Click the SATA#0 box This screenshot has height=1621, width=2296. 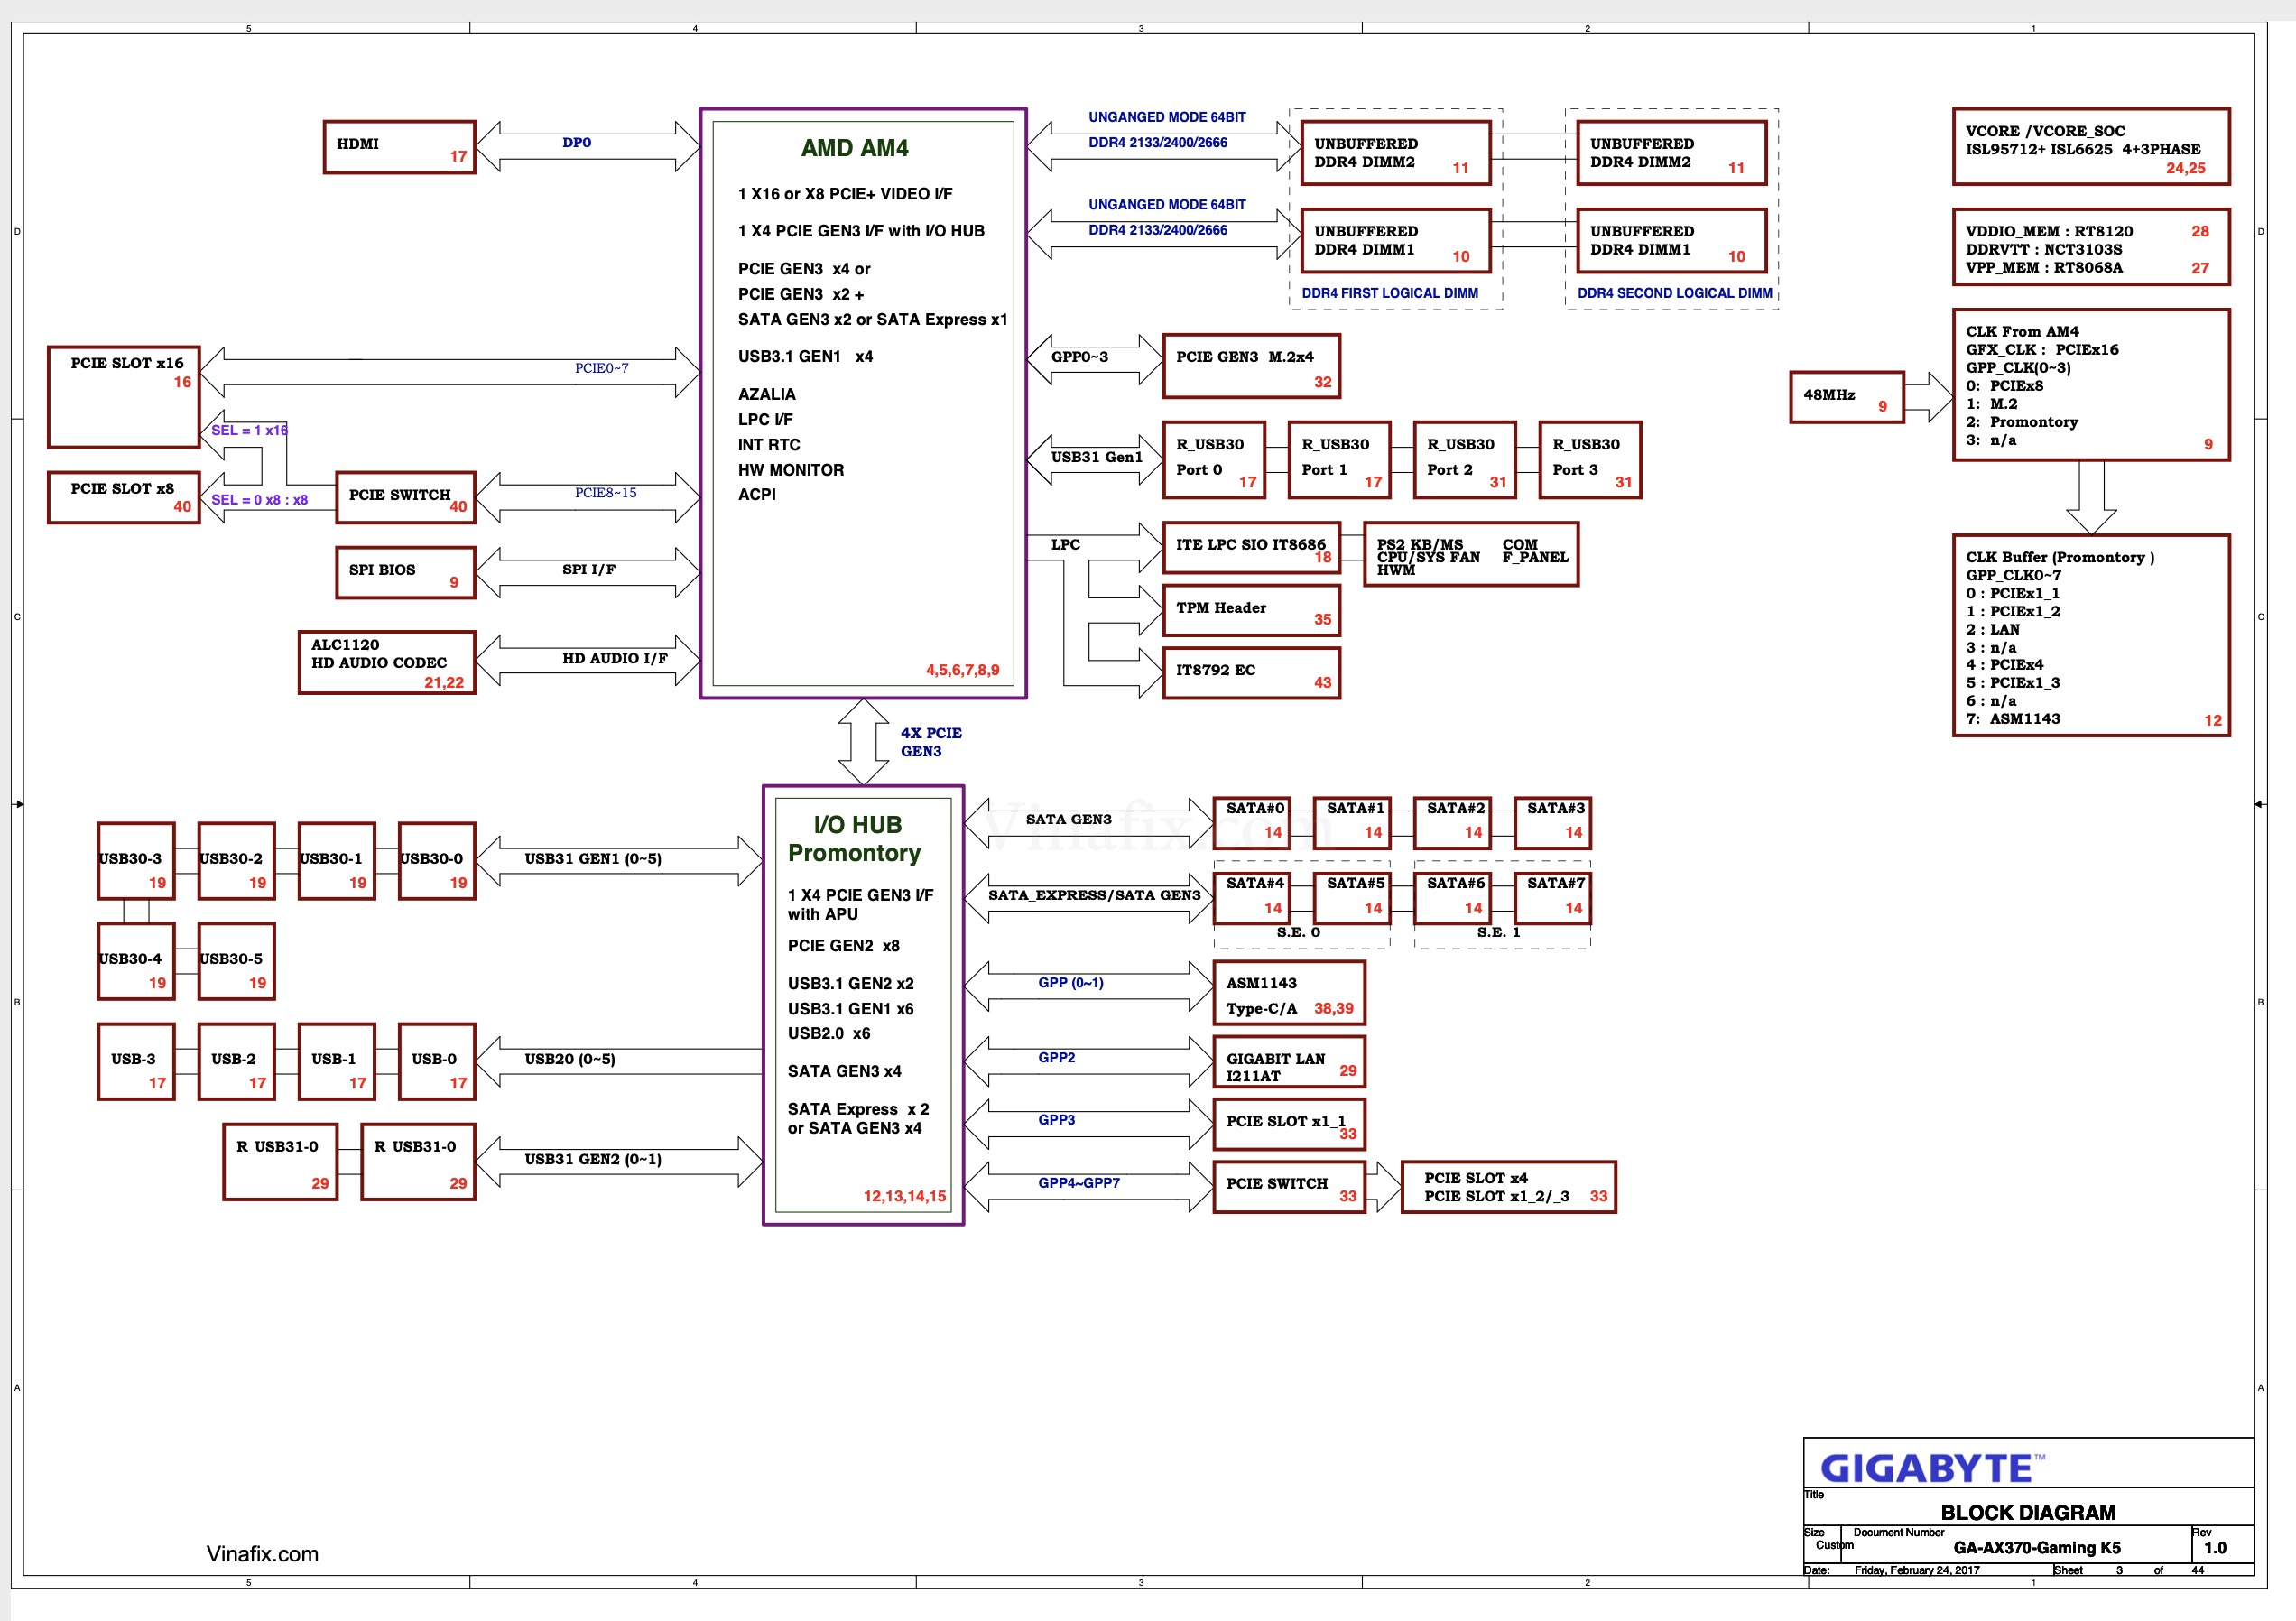point(1252,822)
